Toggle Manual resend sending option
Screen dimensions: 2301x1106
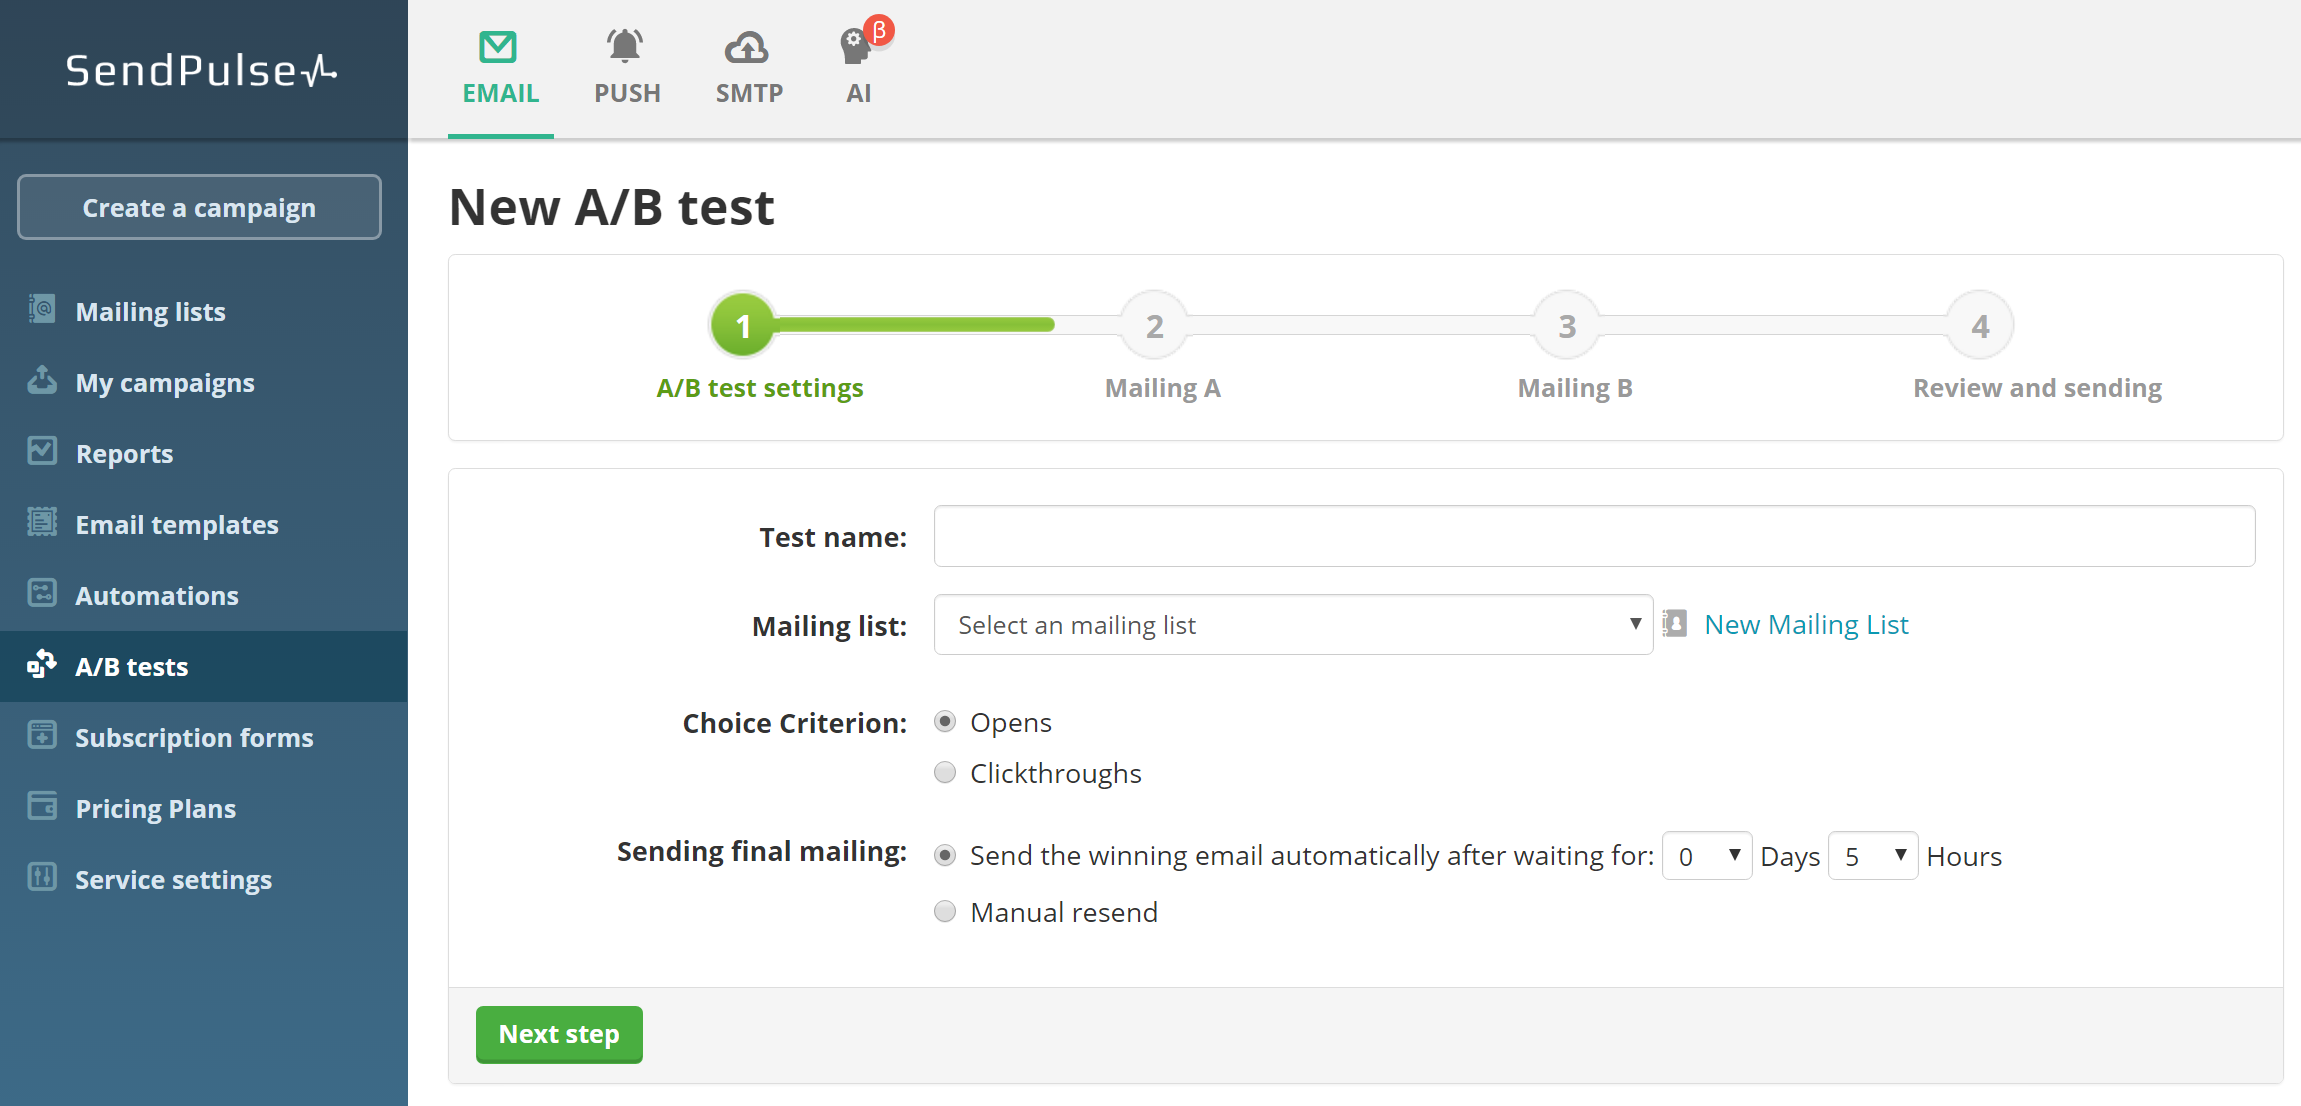click(x=945, y=912)
